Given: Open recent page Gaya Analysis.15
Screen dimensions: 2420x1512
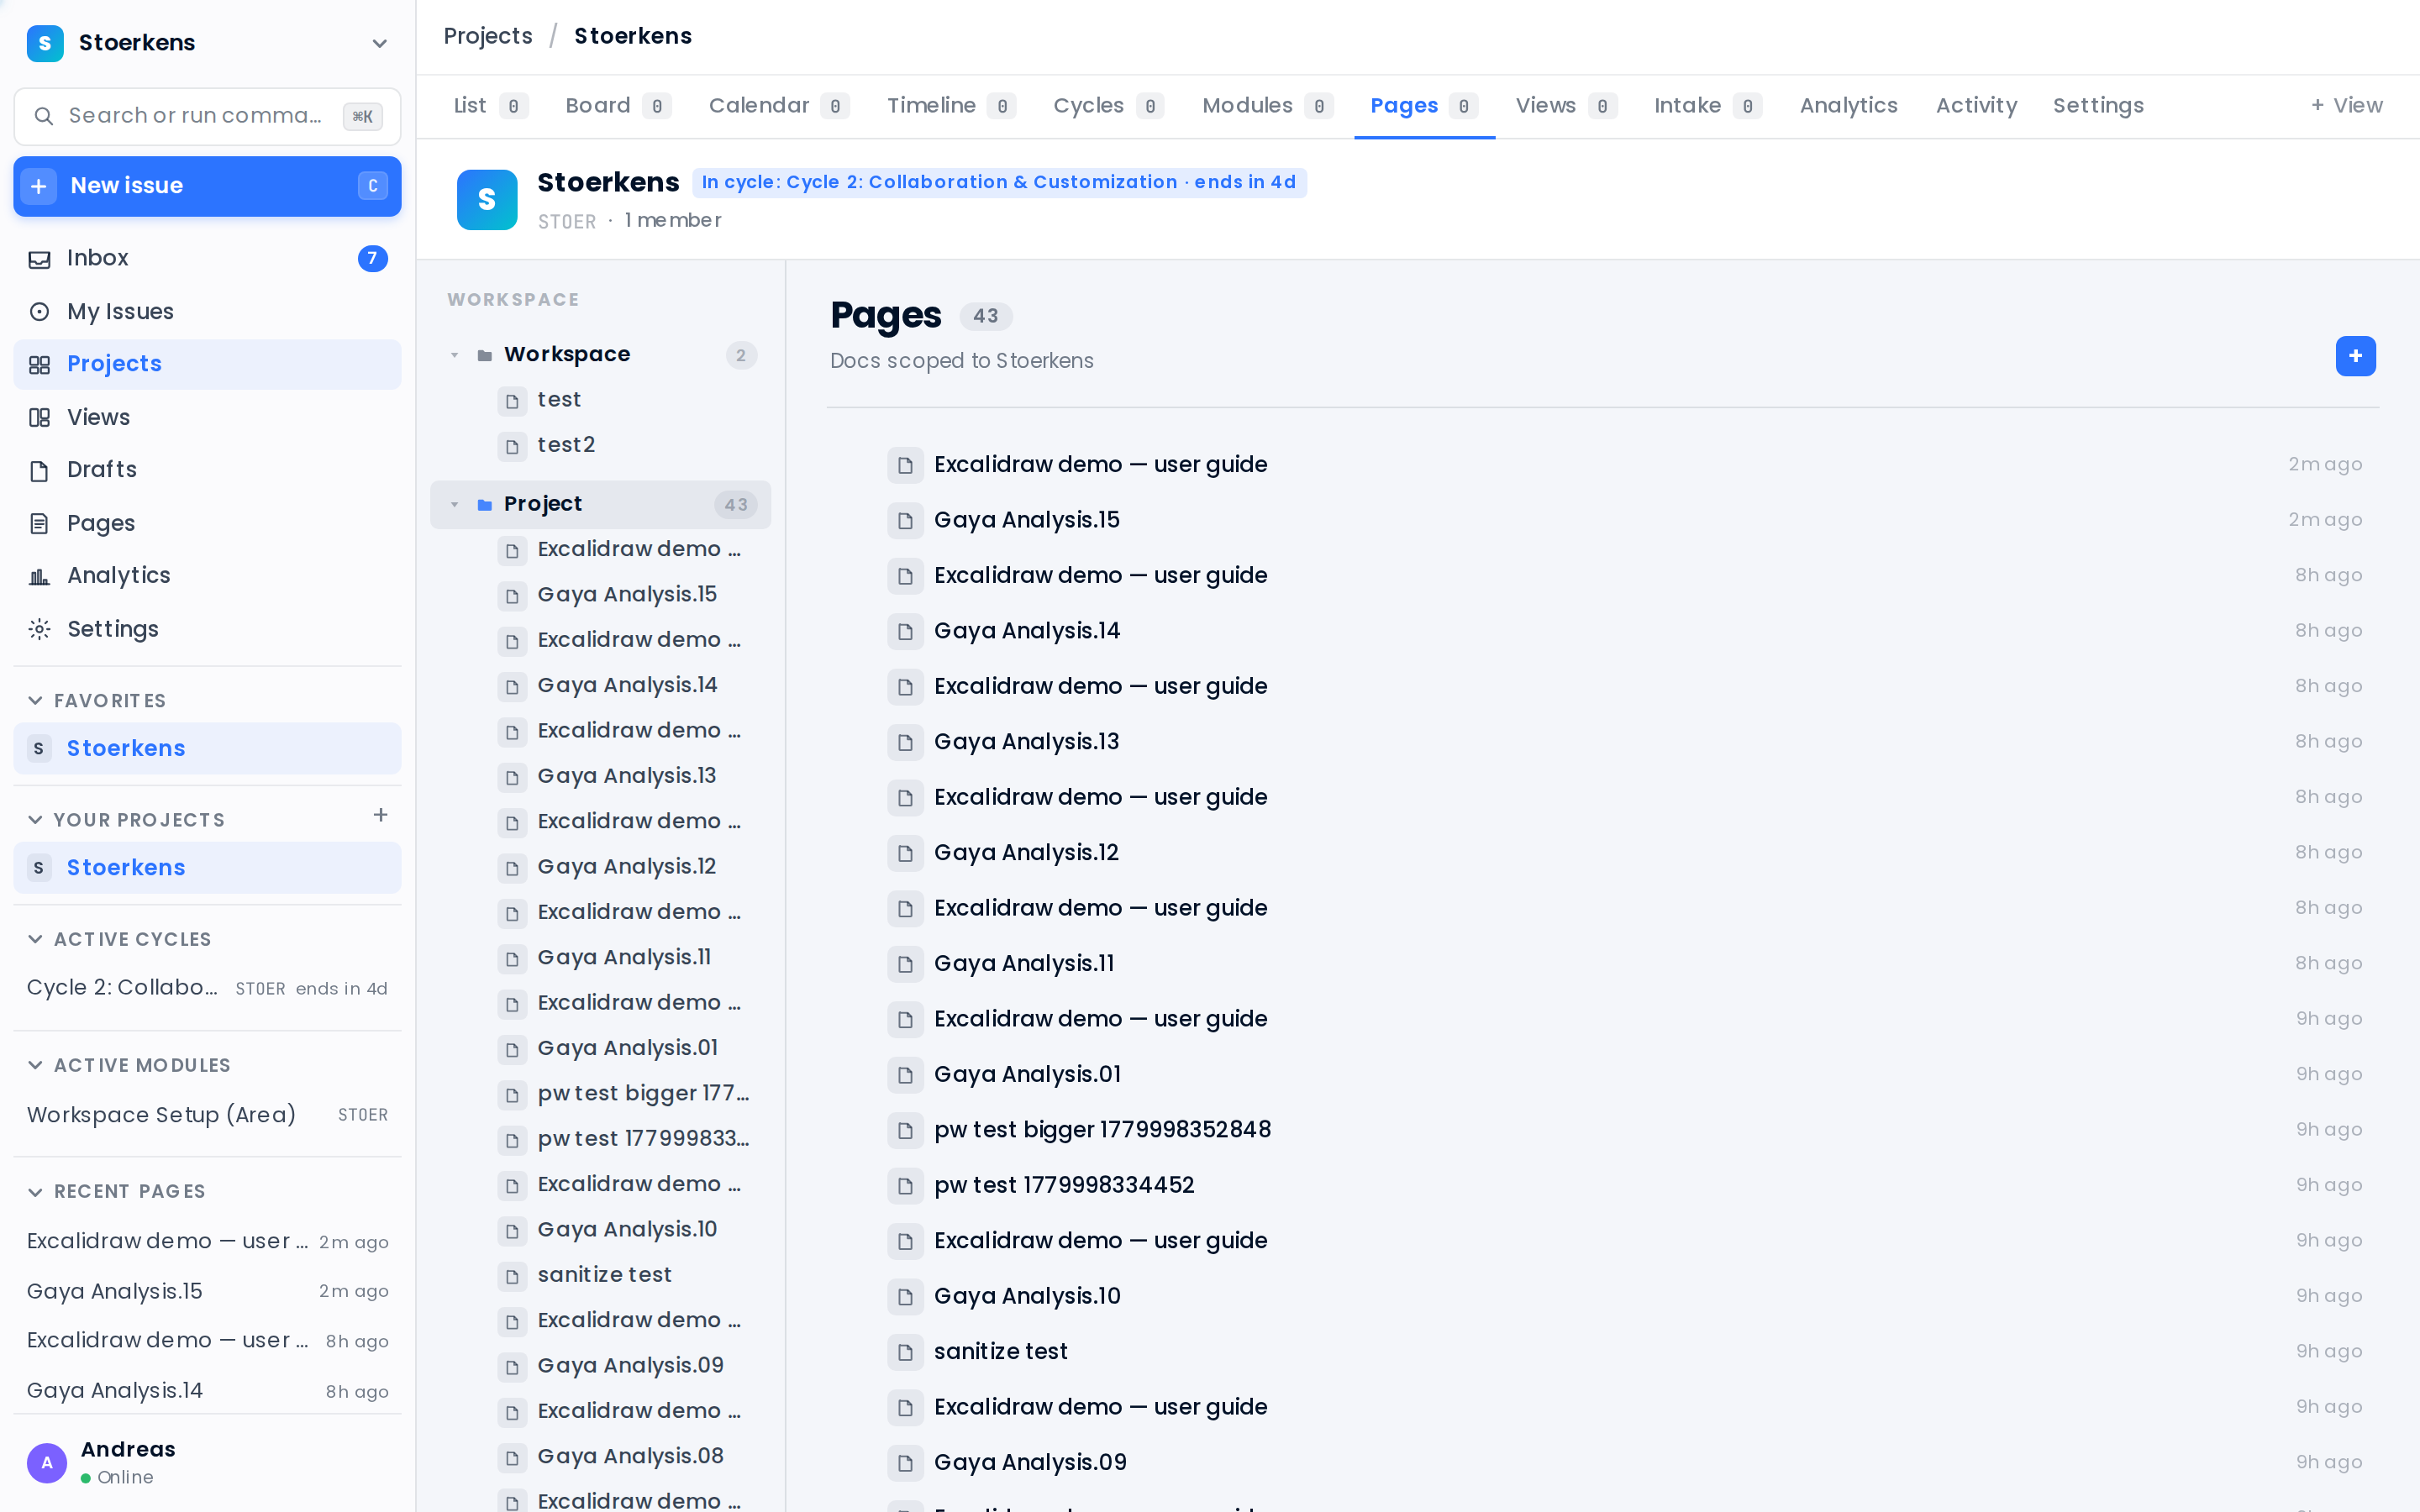Looking at the screenshot, I should (207, 1292).
